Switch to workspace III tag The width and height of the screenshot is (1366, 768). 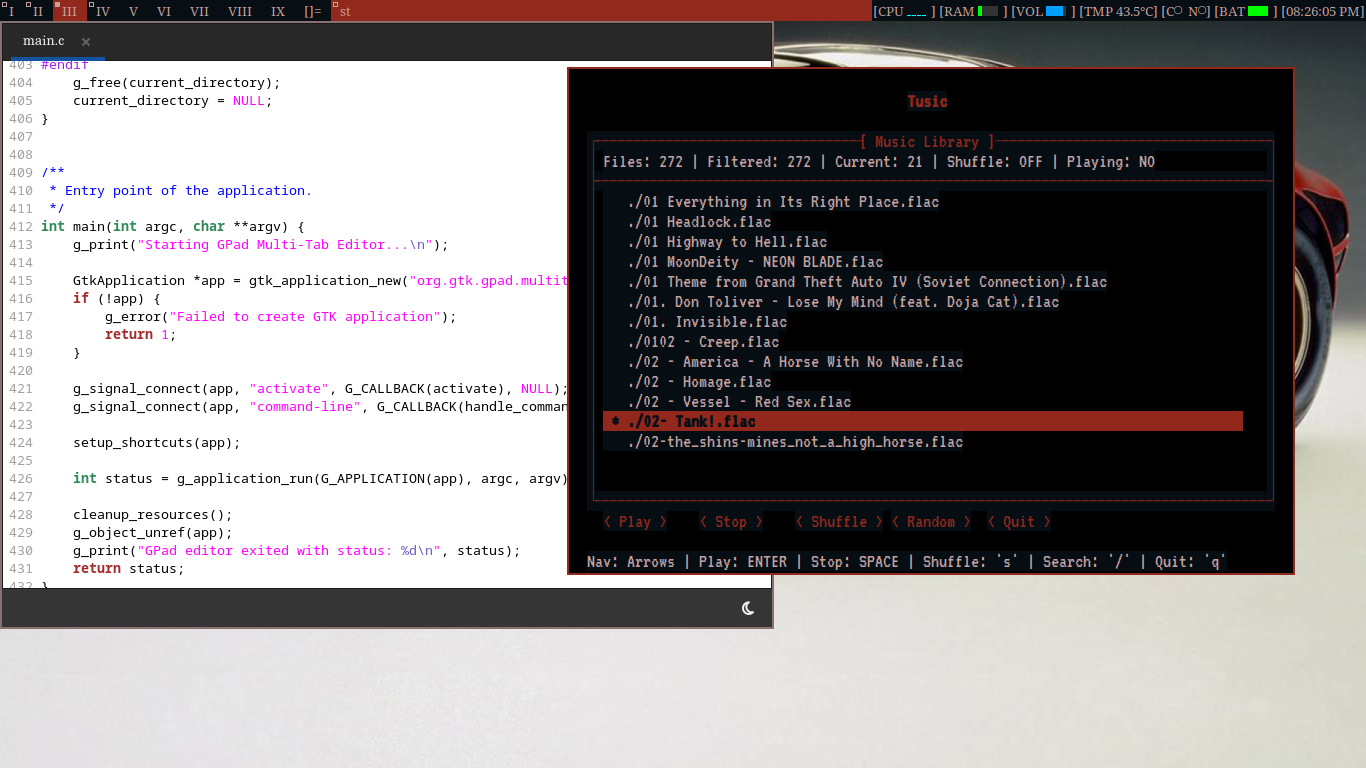click(x=69, y=11)
